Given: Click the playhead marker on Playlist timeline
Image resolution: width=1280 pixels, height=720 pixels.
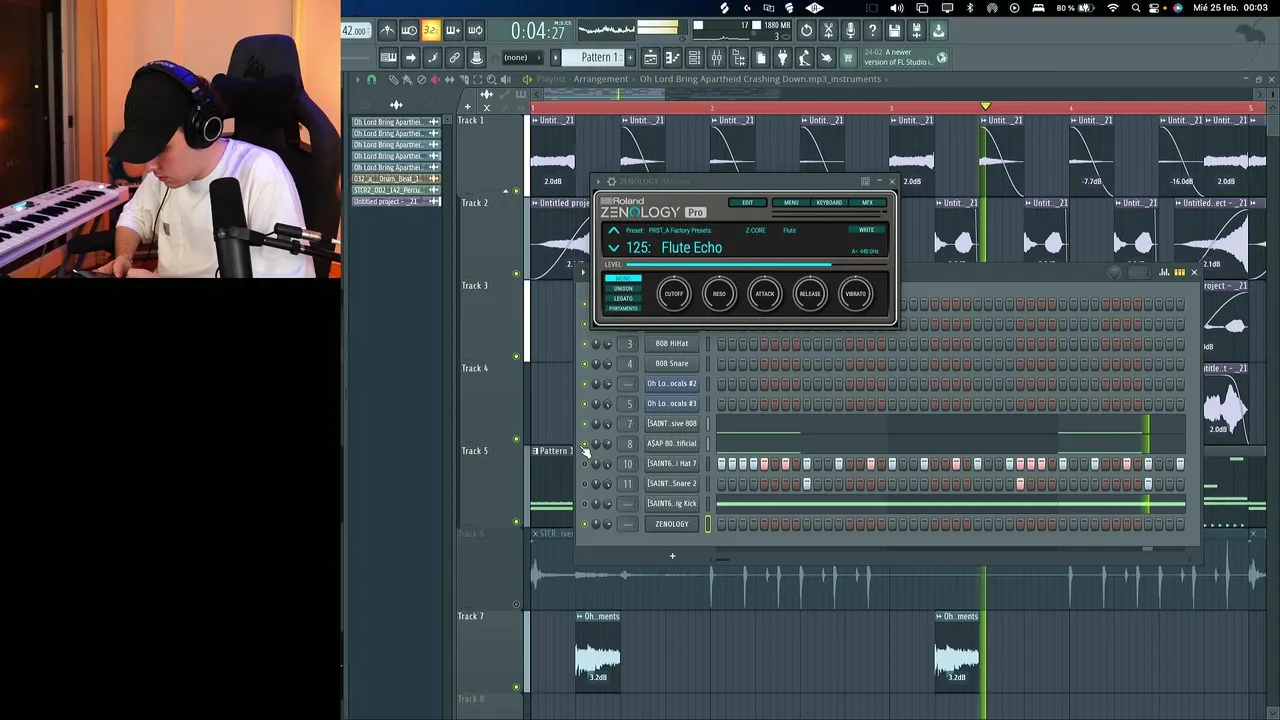Looking at the screenshot, I should (x=986, y=106).
